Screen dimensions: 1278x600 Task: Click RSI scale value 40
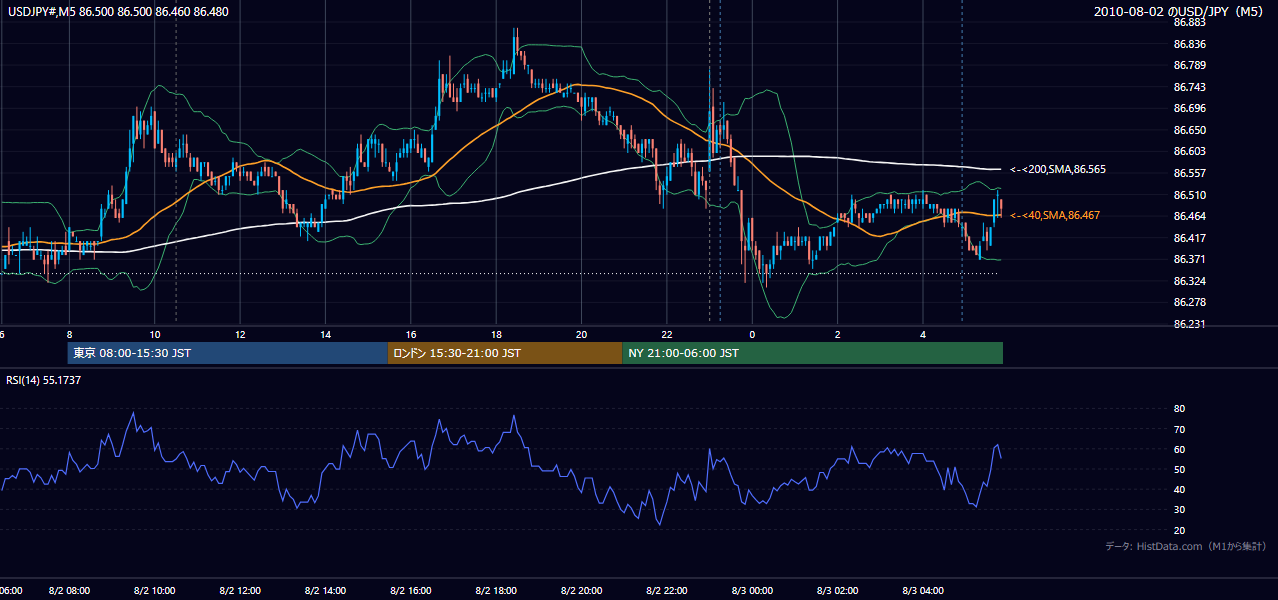tap(1179, 489)
